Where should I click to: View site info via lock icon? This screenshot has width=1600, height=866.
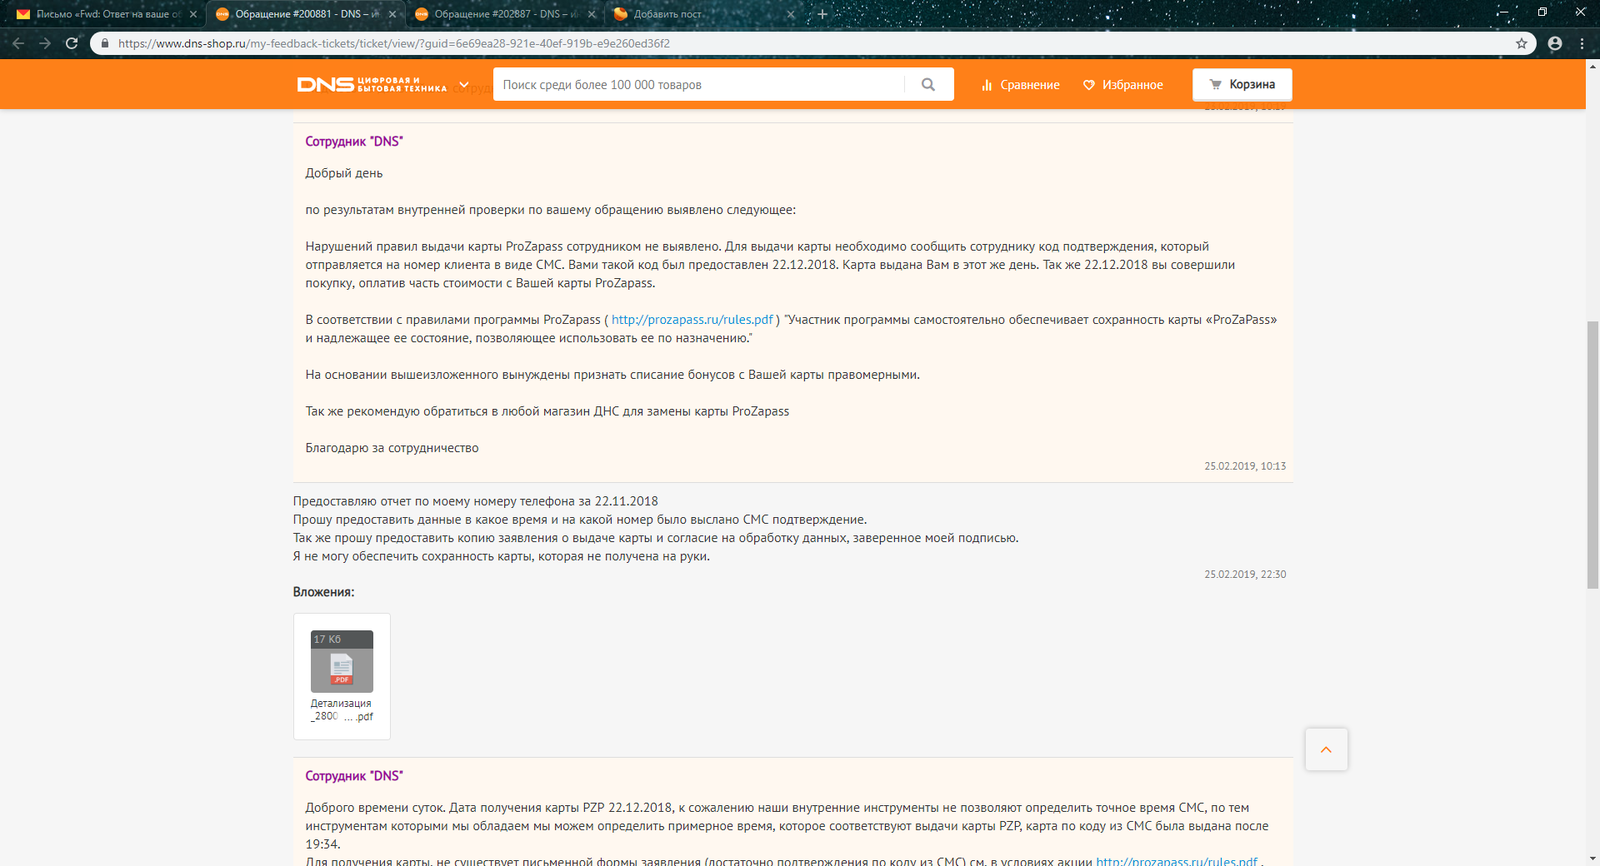click(104, 43)
